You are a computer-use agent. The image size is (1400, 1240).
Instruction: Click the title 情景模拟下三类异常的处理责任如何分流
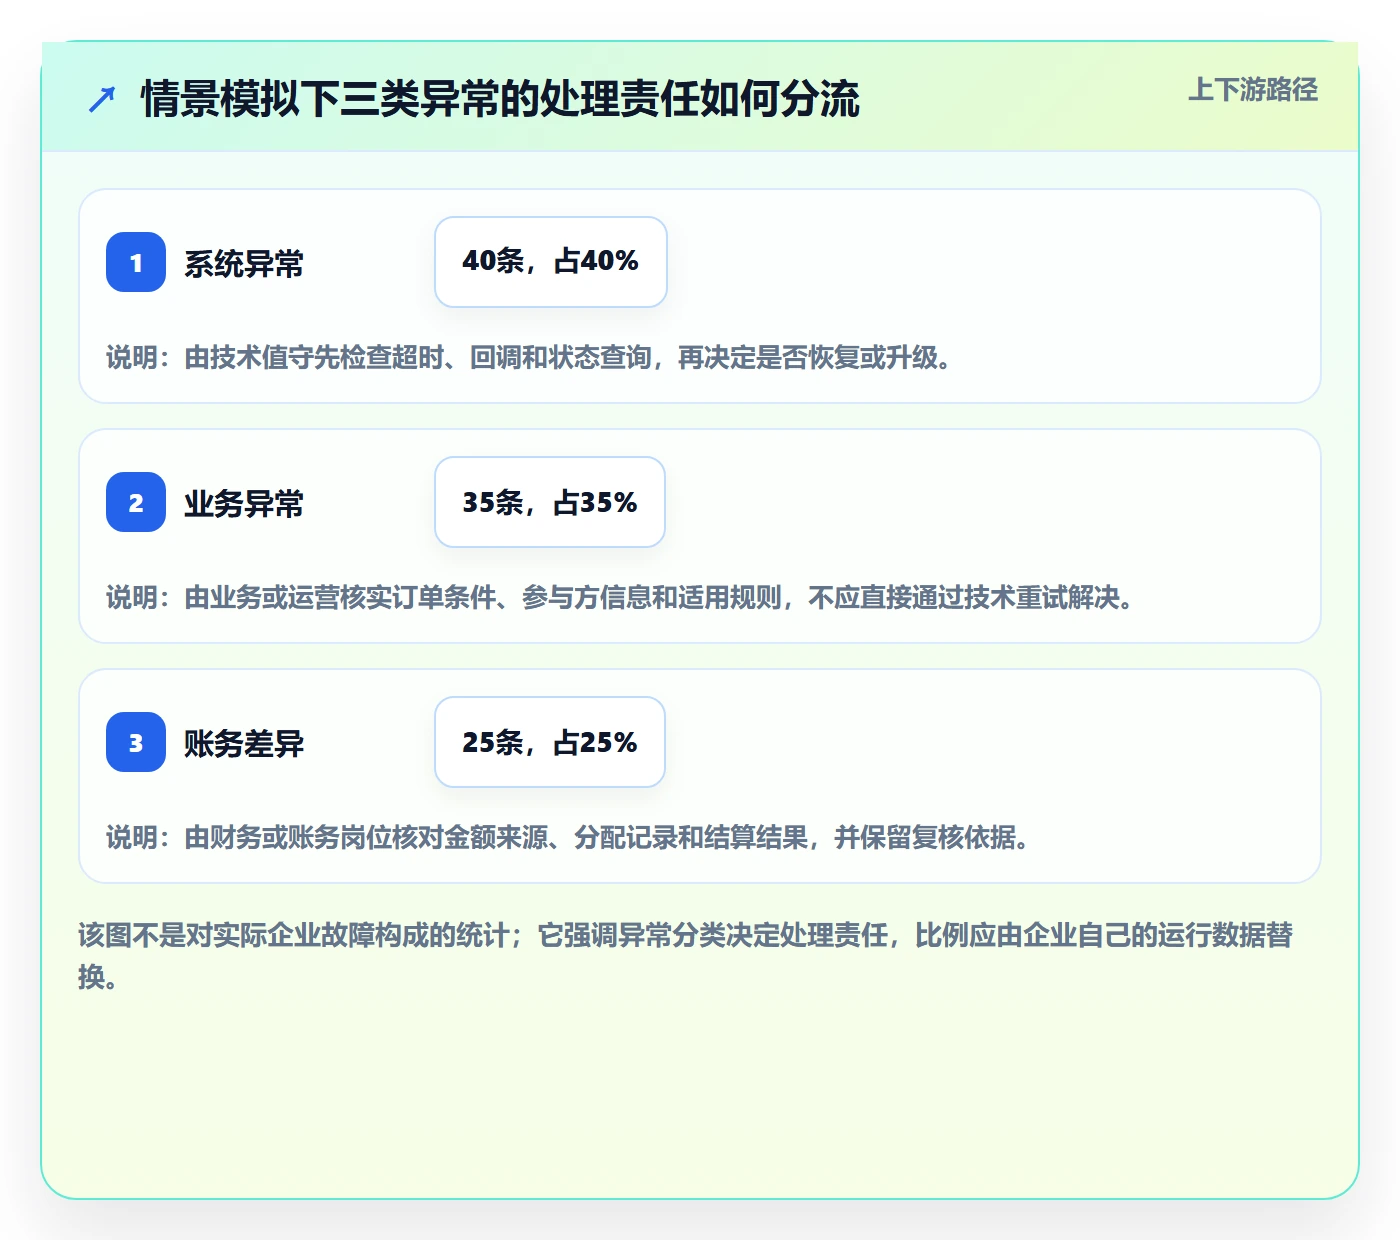(x=500, y=99)
